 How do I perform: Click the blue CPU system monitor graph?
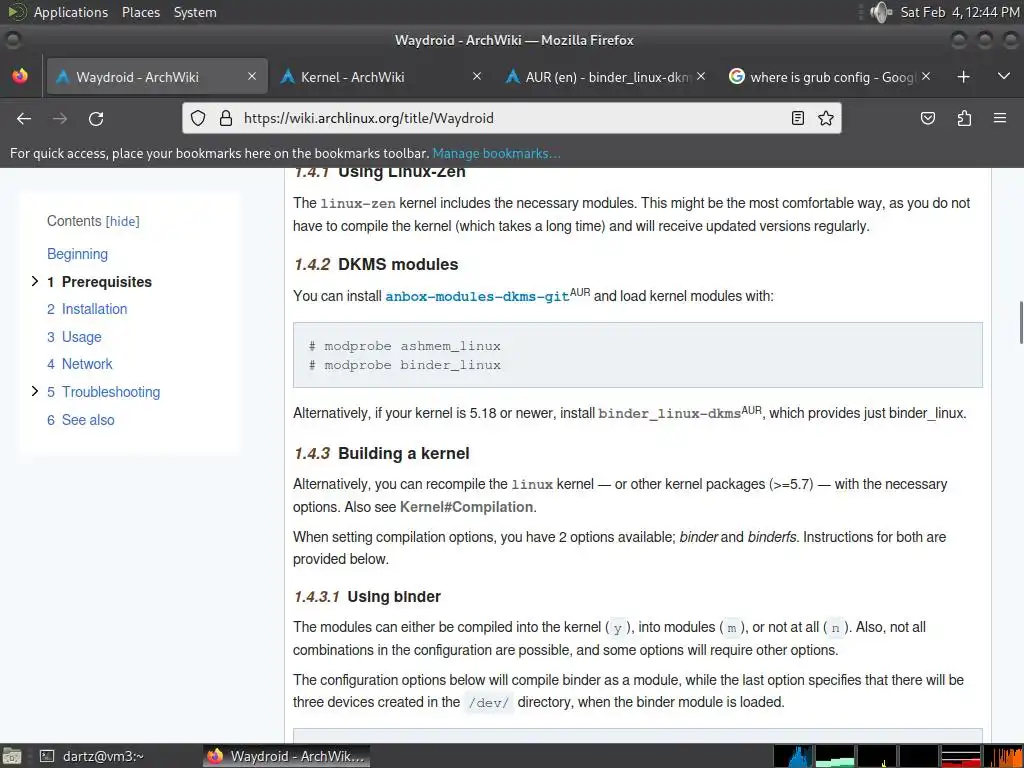click(x=793, y=756)
